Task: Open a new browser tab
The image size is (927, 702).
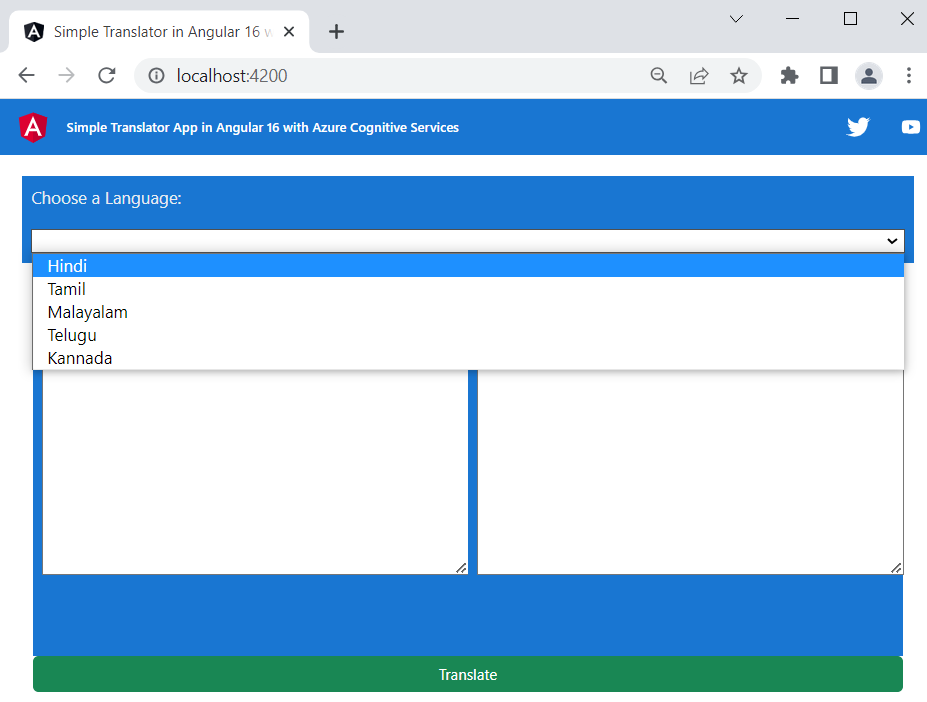Action: 336,31
